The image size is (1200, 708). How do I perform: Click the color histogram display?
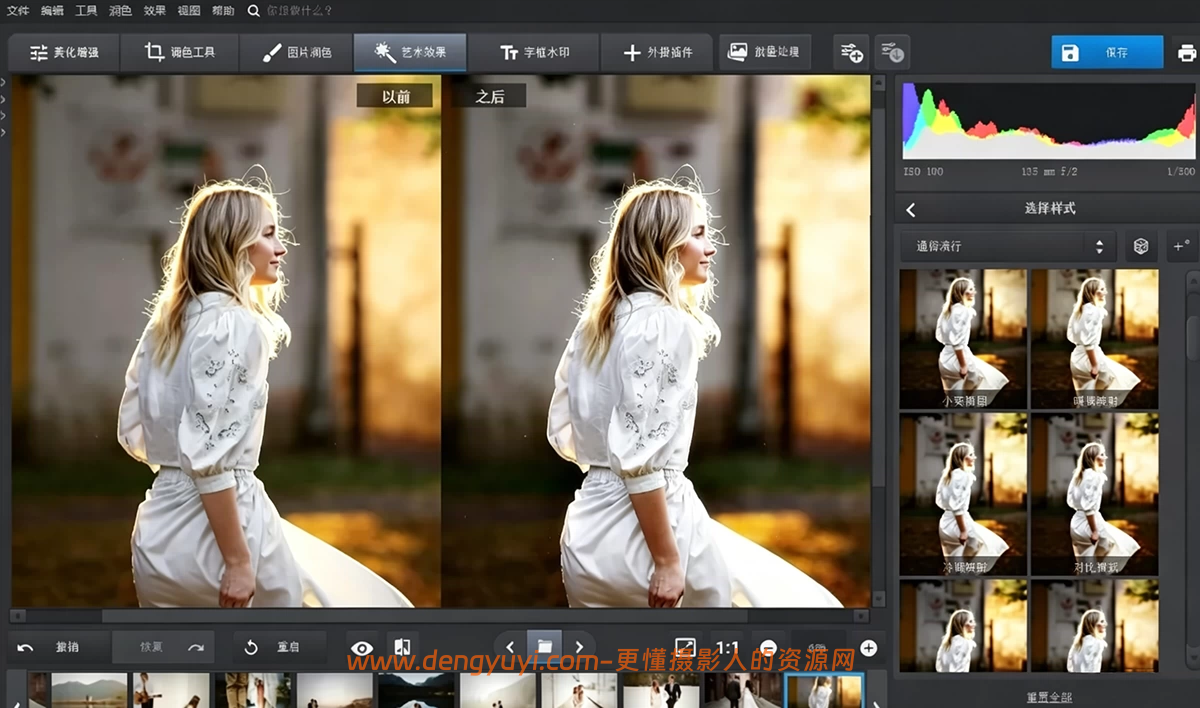click(1049, 120)
